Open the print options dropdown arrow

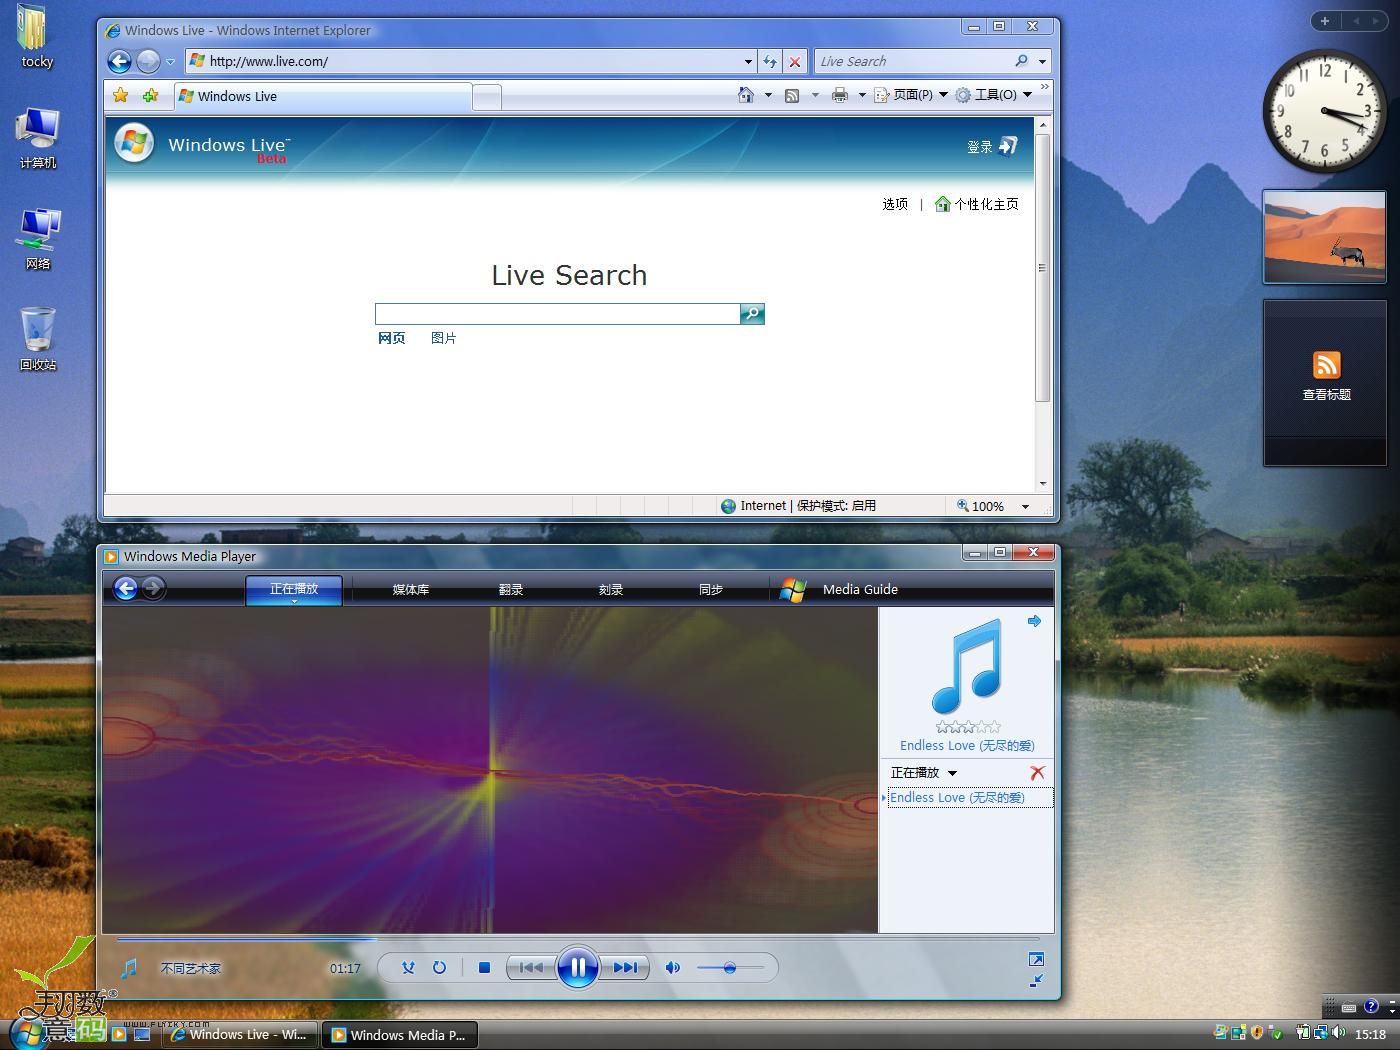click(x=862, y=95)
